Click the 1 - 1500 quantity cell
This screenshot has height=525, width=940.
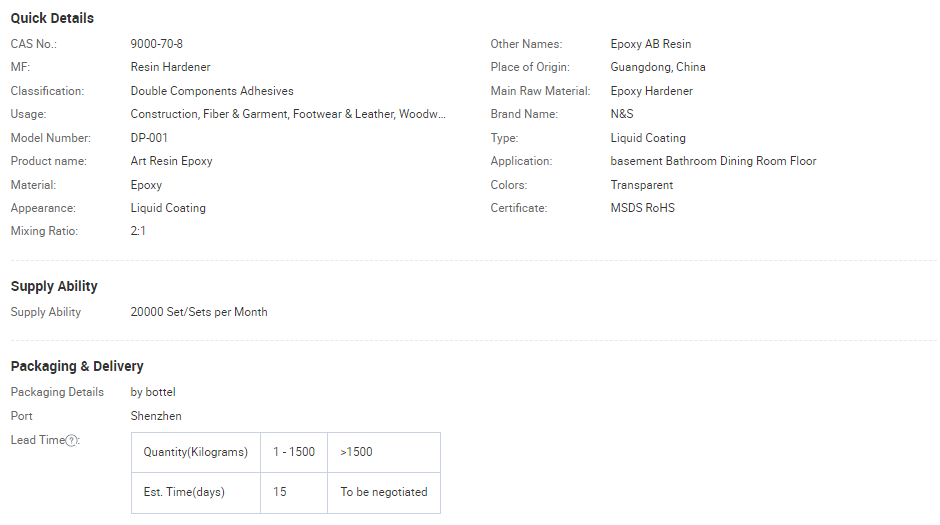click(x=294, y=452)
